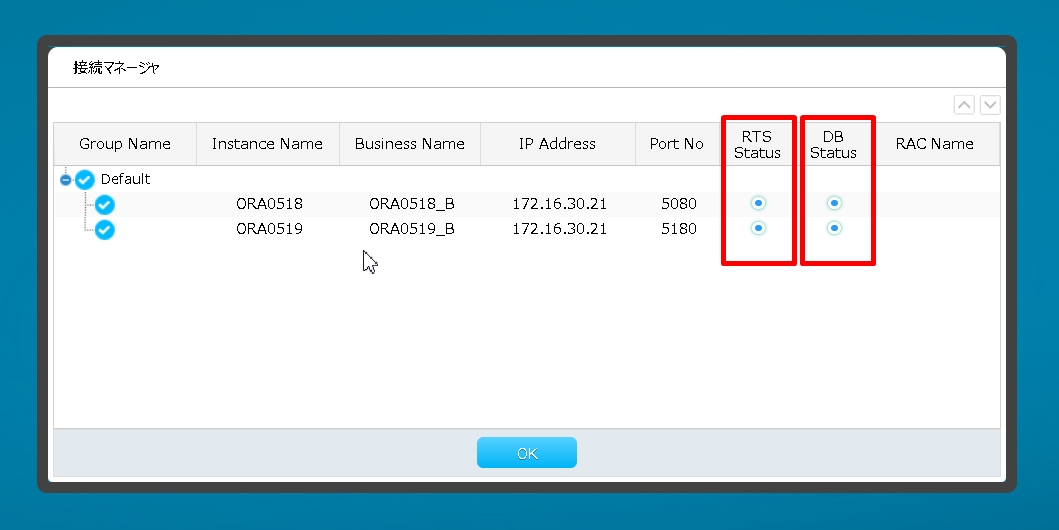1059x530 pixels.
Task: Click RTS status indicator for ORA0519
Action: pyautogui.click(x=758, y=228)
